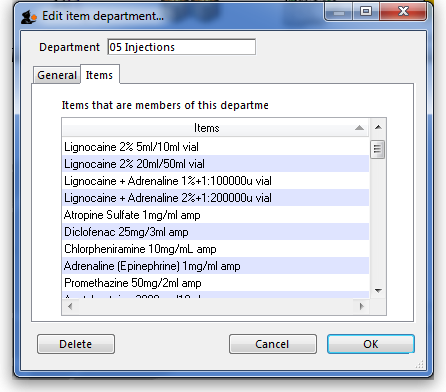This screenshot has height=392, width=446.
Task: Select Adrenaline (Epinephrine) 1mg/ml amp row
Action: 215,266
